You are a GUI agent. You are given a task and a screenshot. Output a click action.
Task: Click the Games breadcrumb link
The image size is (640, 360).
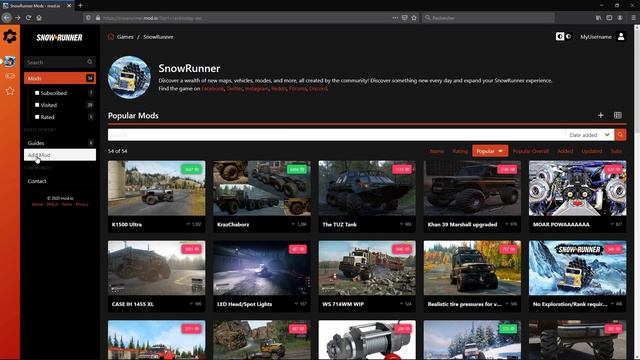pyautogui.click(x=125, y=37)
